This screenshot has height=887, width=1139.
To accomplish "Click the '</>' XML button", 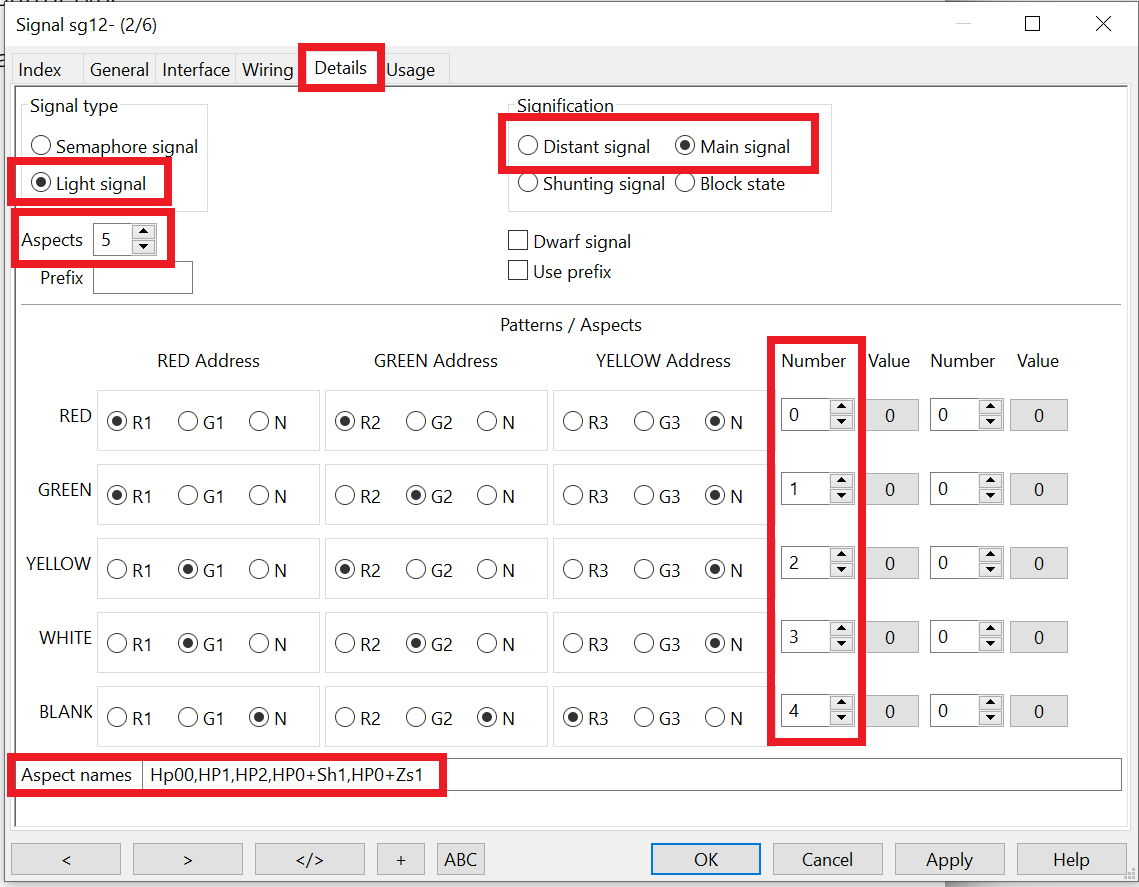I will pyautogui.click(x=309, y=859).
